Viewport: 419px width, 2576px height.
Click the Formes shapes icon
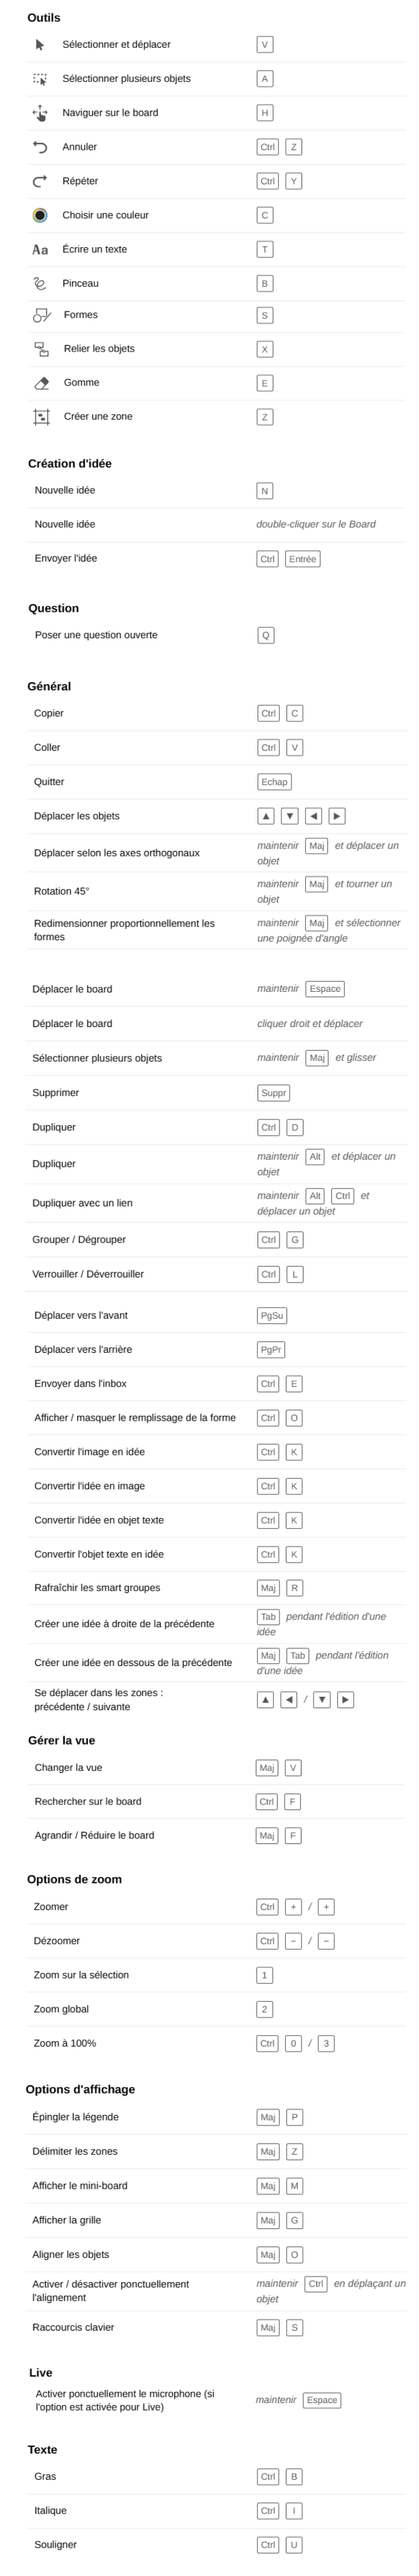click(x=42, y=316)
